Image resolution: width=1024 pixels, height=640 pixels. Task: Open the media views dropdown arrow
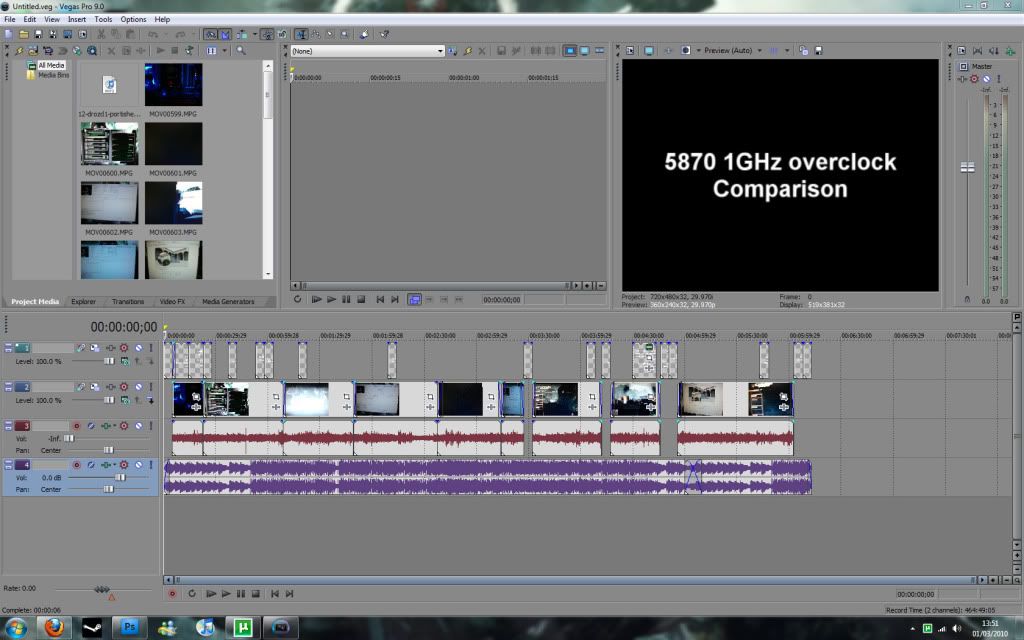(225, 50)
